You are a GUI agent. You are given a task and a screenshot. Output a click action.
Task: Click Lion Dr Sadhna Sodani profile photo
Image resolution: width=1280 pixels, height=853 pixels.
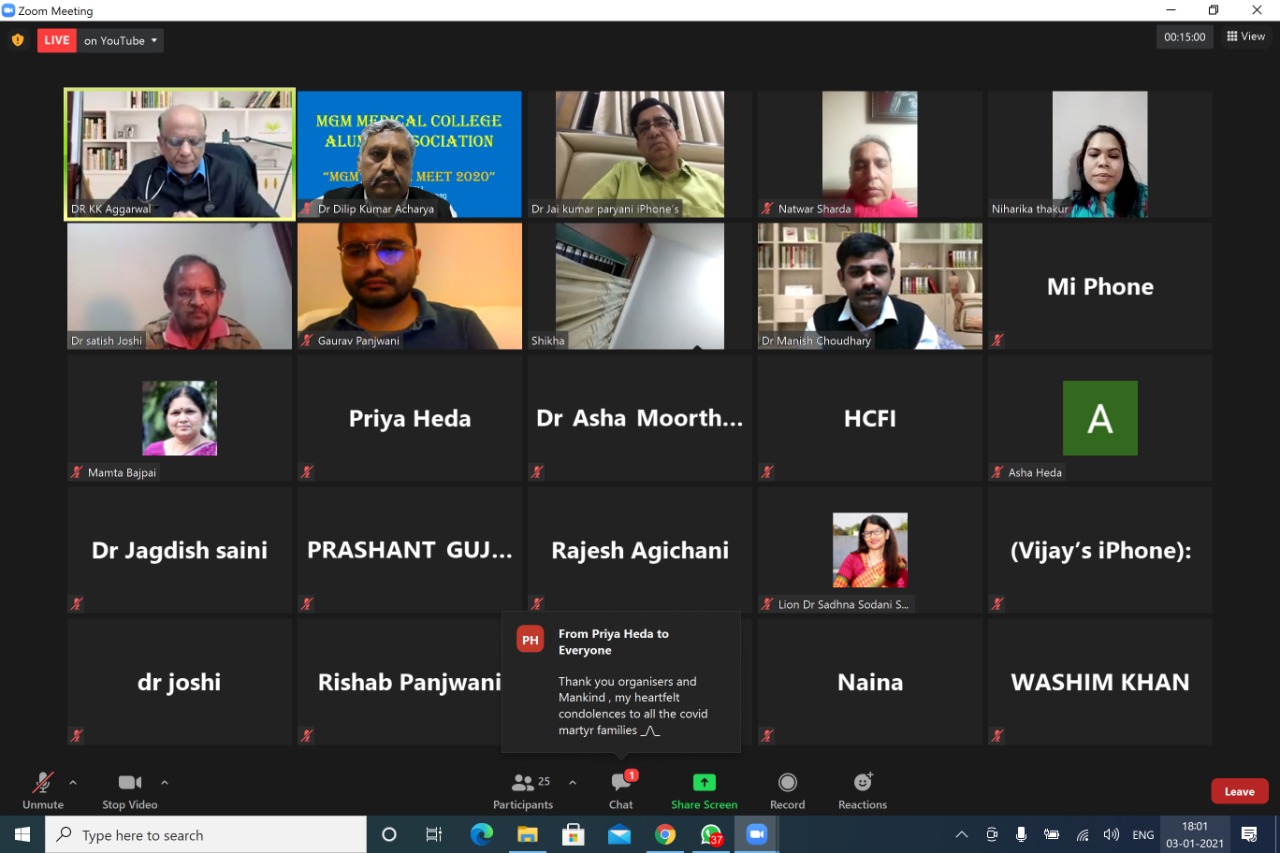(x=870, y=550)
